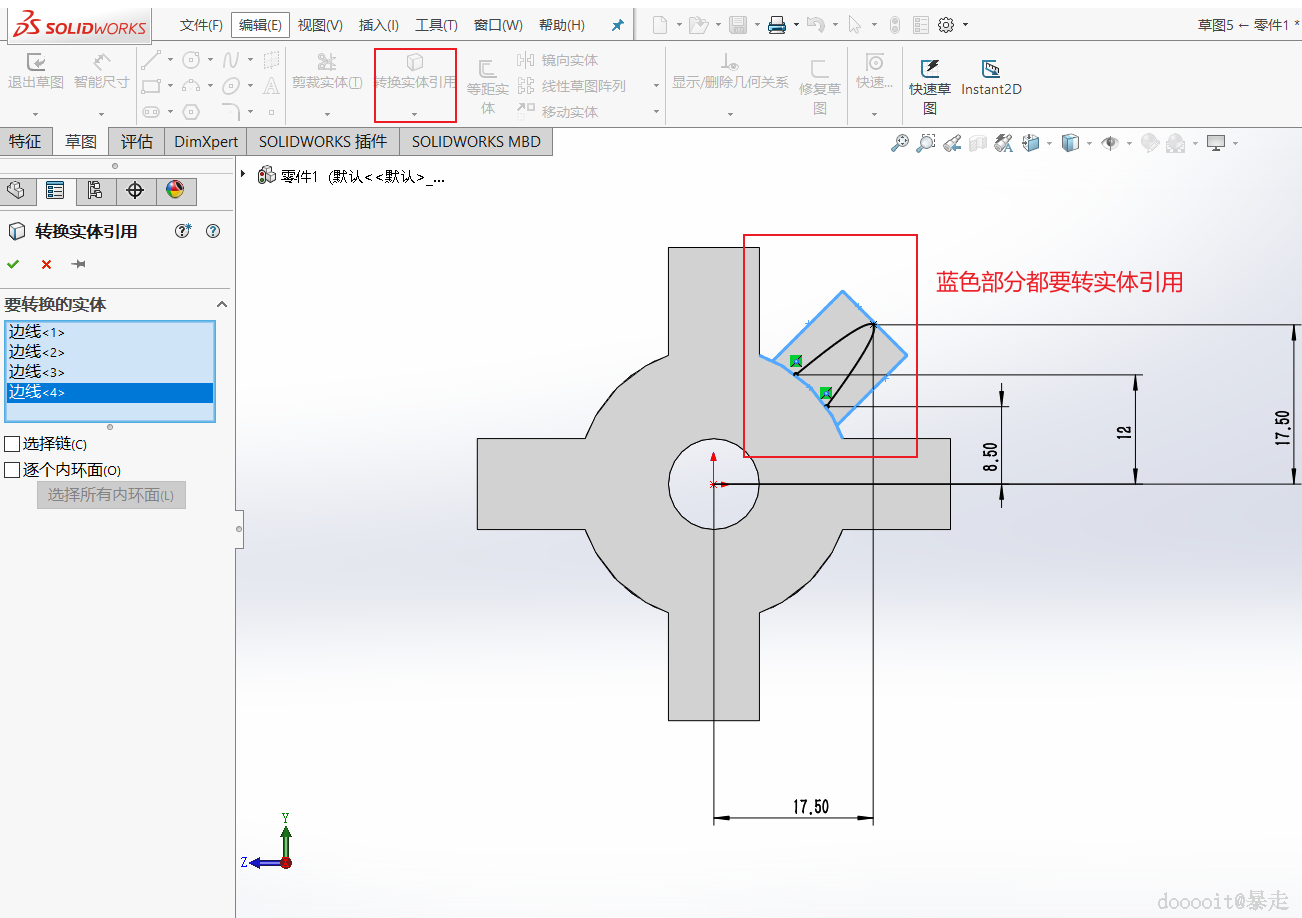Click the green checkmark to confirm conversion
This screenshot has height=918, width=1302.
(x=13, y=264)
